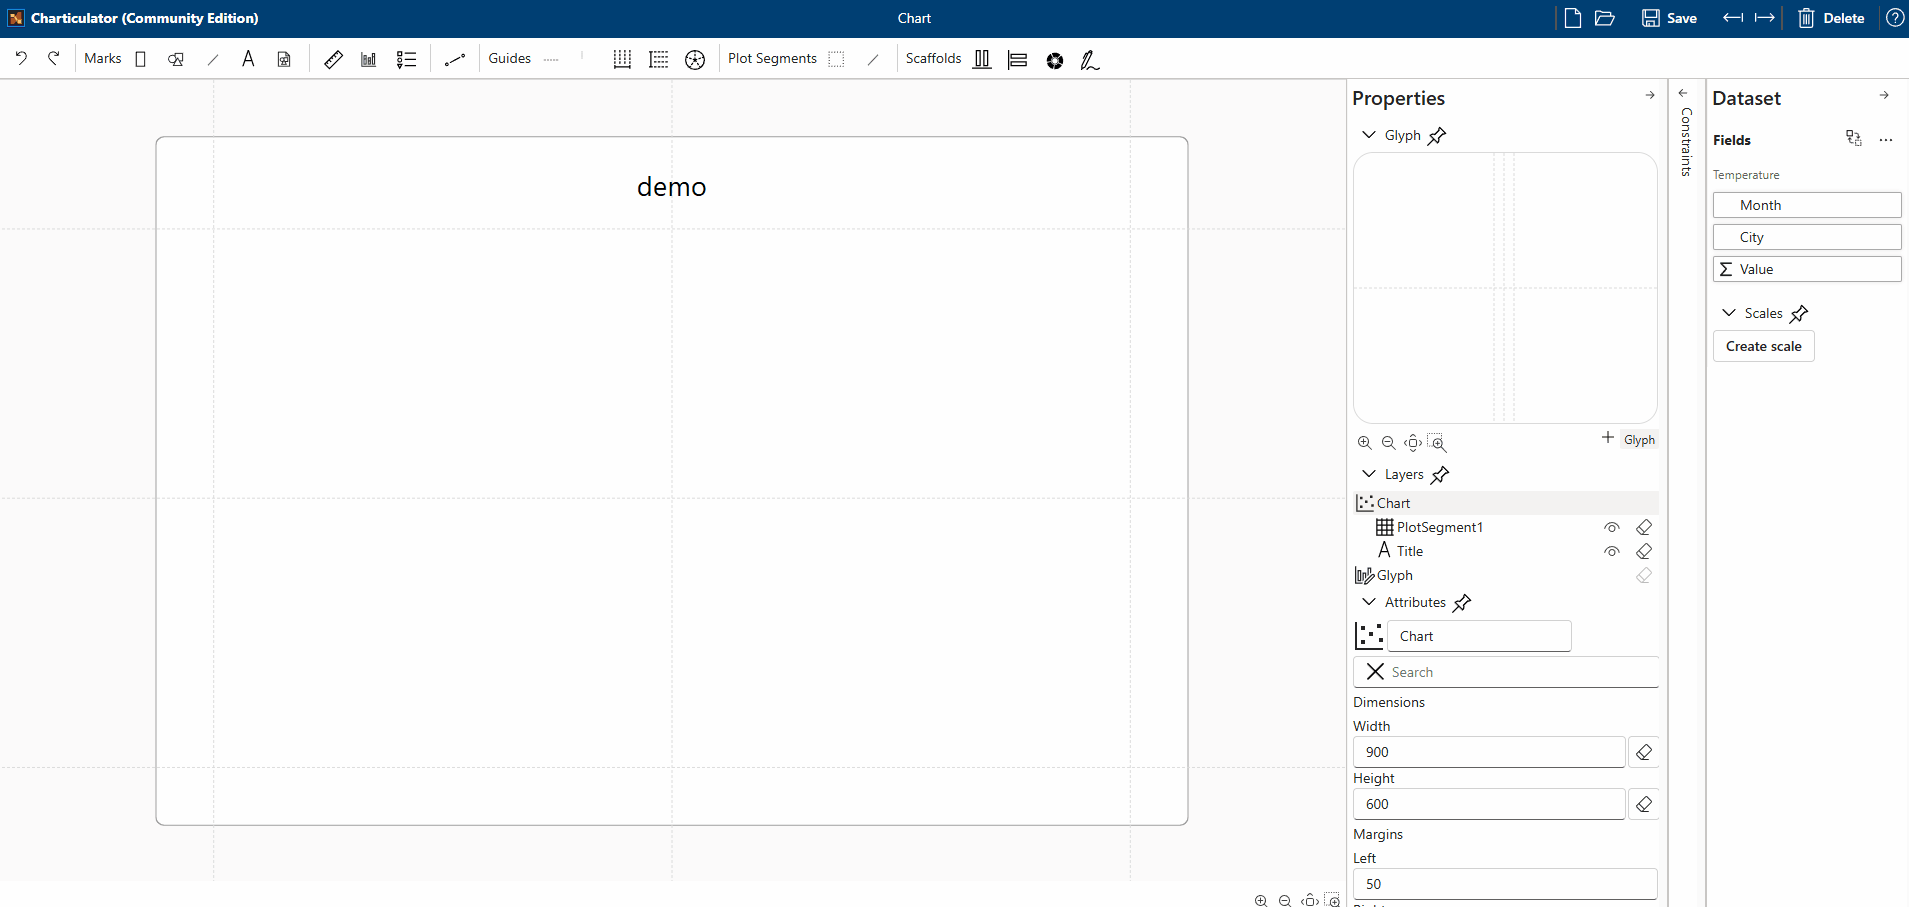Open the symbol shapes tool
Image resolution: width=1909 pixels, height=907 pixels.
176,59
